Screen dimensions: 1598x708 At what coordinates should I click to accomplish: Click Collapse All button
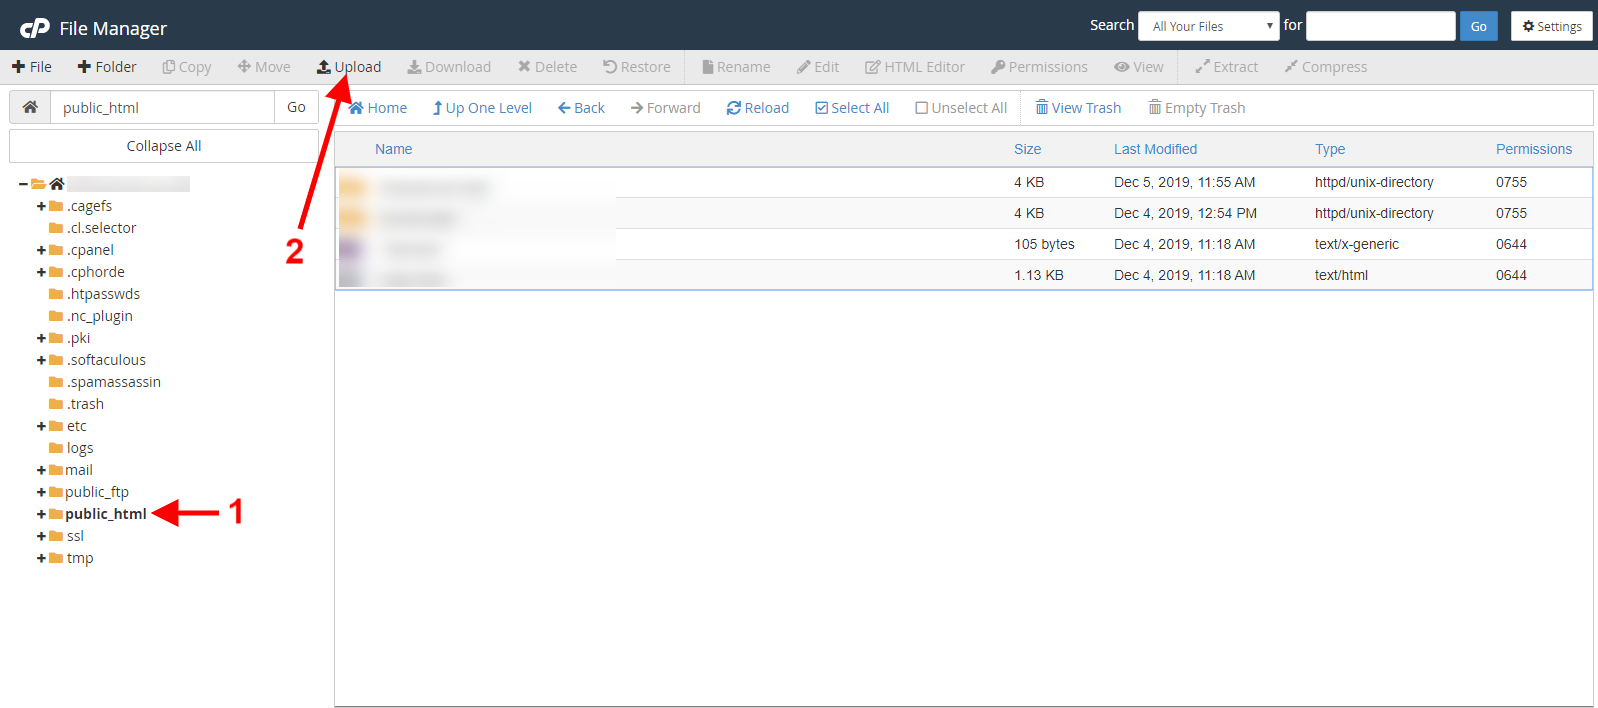pyautogui.click(x=164, y=146)
